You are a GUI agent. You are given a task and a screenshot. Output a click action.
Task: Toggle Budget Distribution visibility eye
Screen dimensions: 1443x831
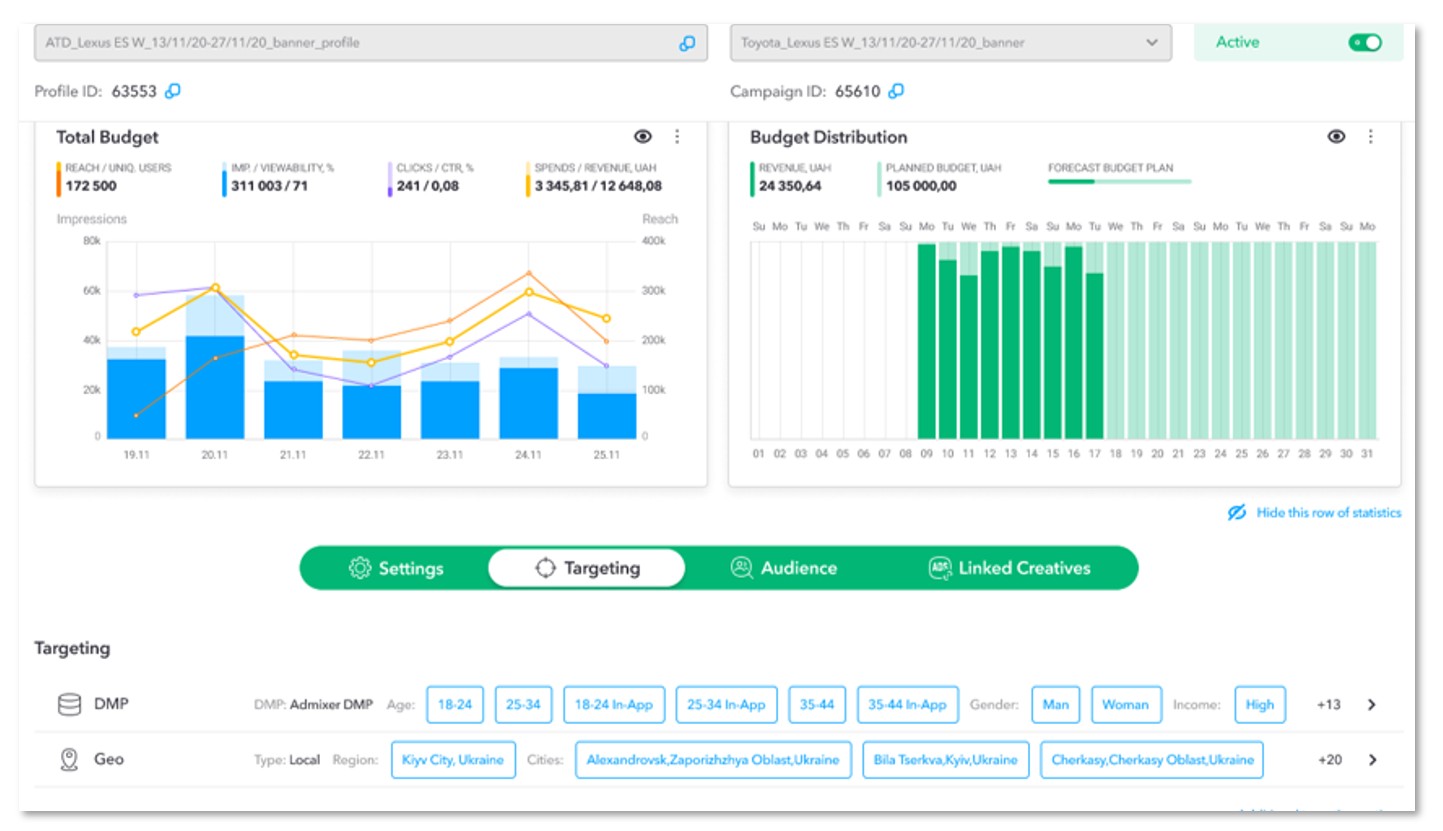[1337, 137]
